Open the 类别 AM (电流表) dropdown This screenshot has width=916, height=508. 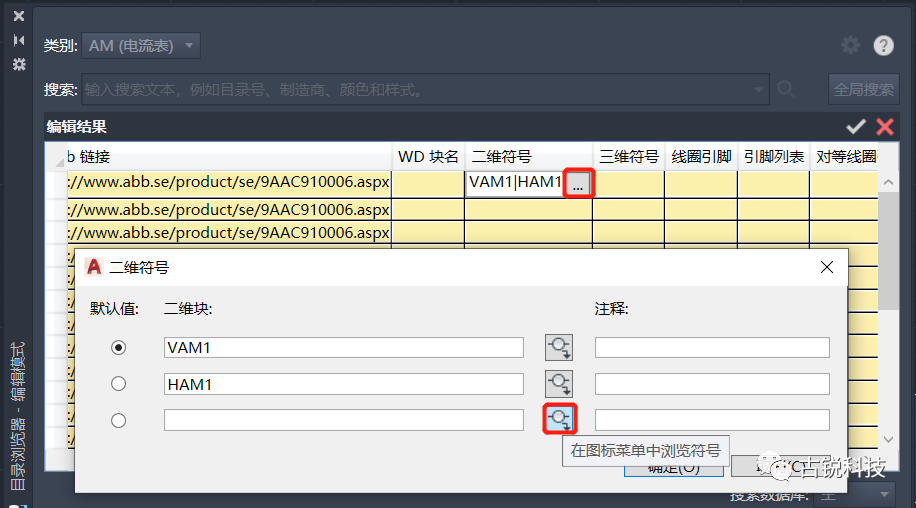141,46
